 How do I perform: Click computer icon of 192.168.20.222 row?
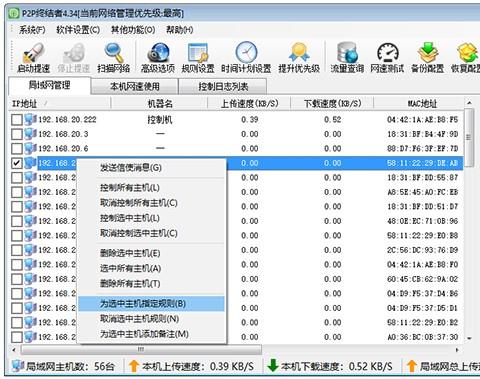(30, 119)
